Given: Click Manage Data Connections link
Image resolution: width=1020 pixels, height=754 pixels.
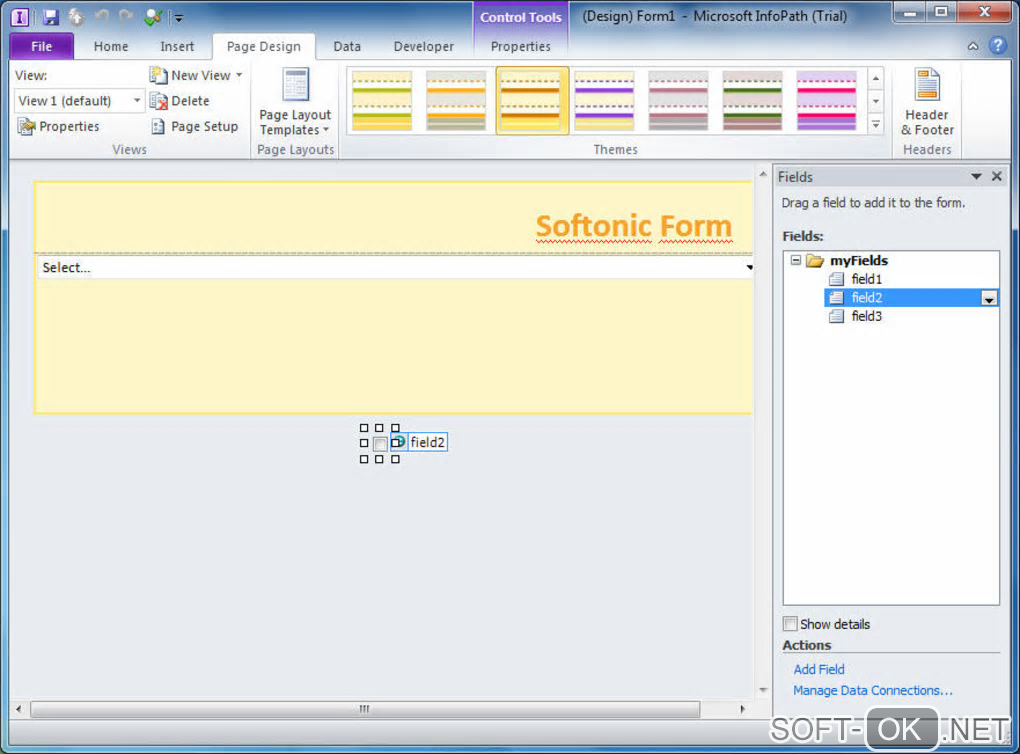Looking at the screenshot, I should coord(872,690).
